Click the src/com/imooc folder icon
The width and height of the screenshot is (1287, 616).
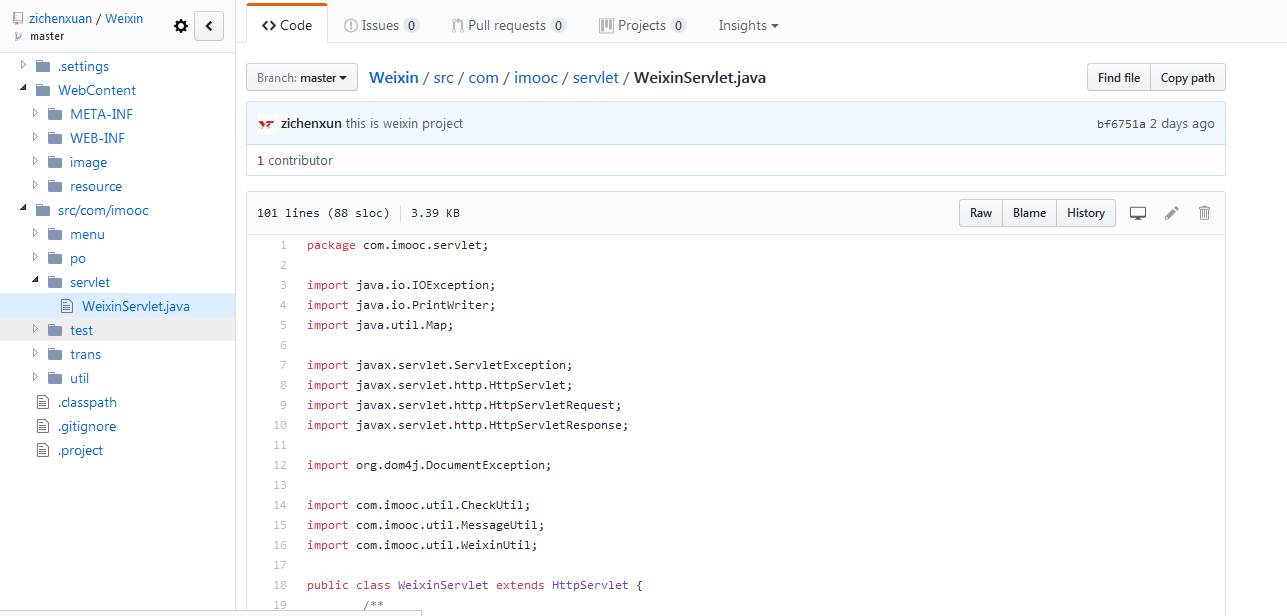(43, 210)
